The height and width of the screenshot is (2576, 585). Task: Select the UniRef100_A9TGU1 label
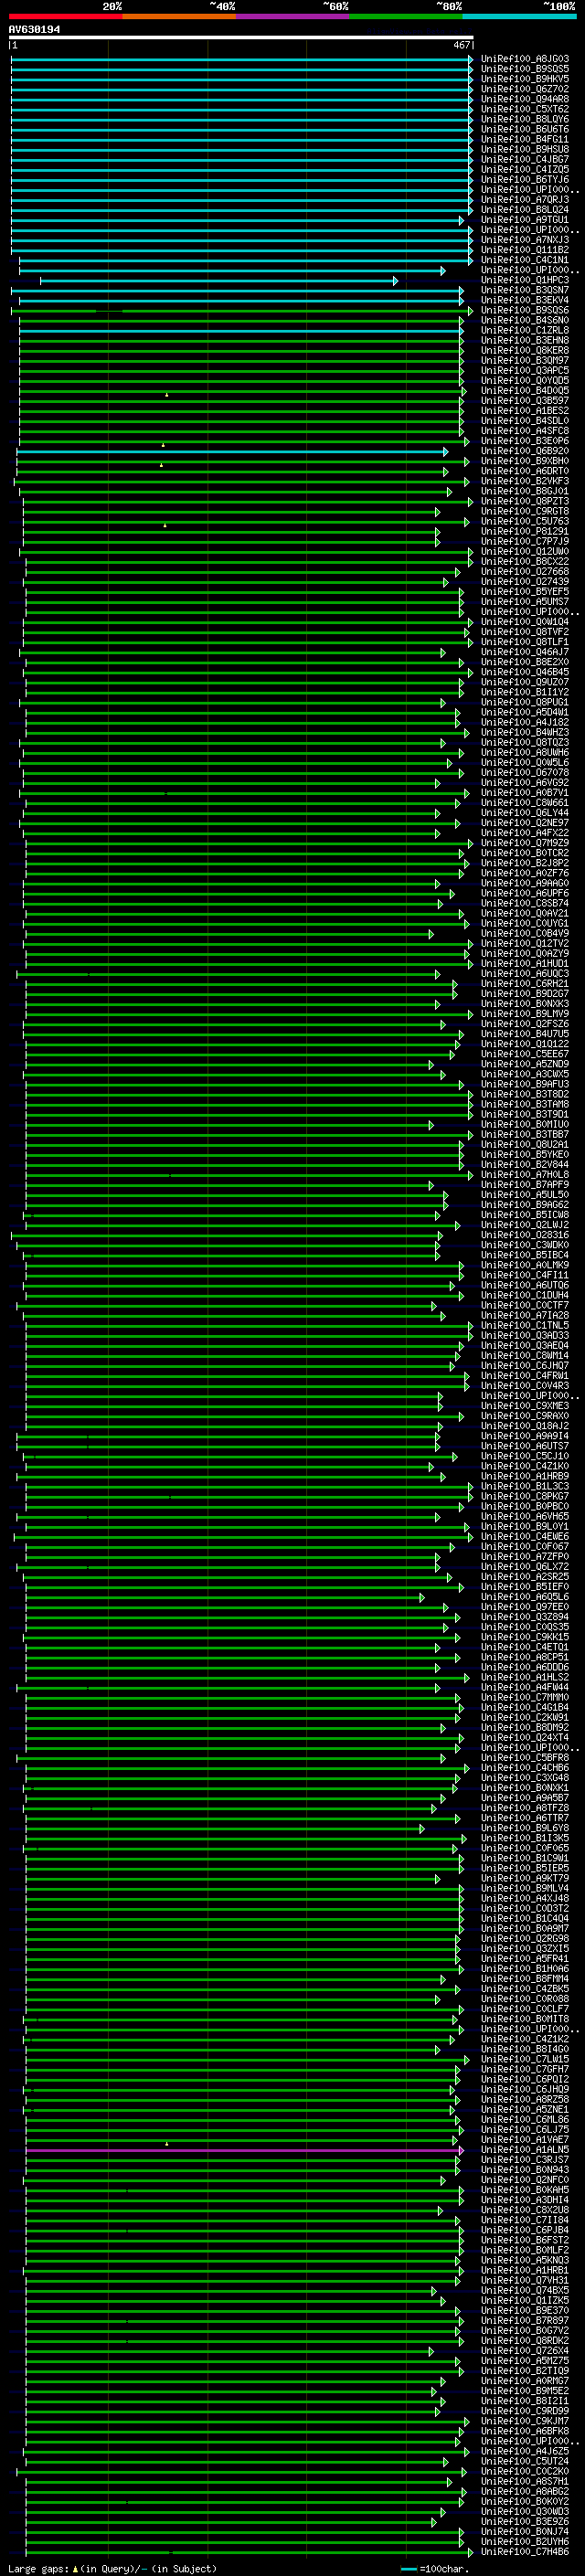click(525, 220)
